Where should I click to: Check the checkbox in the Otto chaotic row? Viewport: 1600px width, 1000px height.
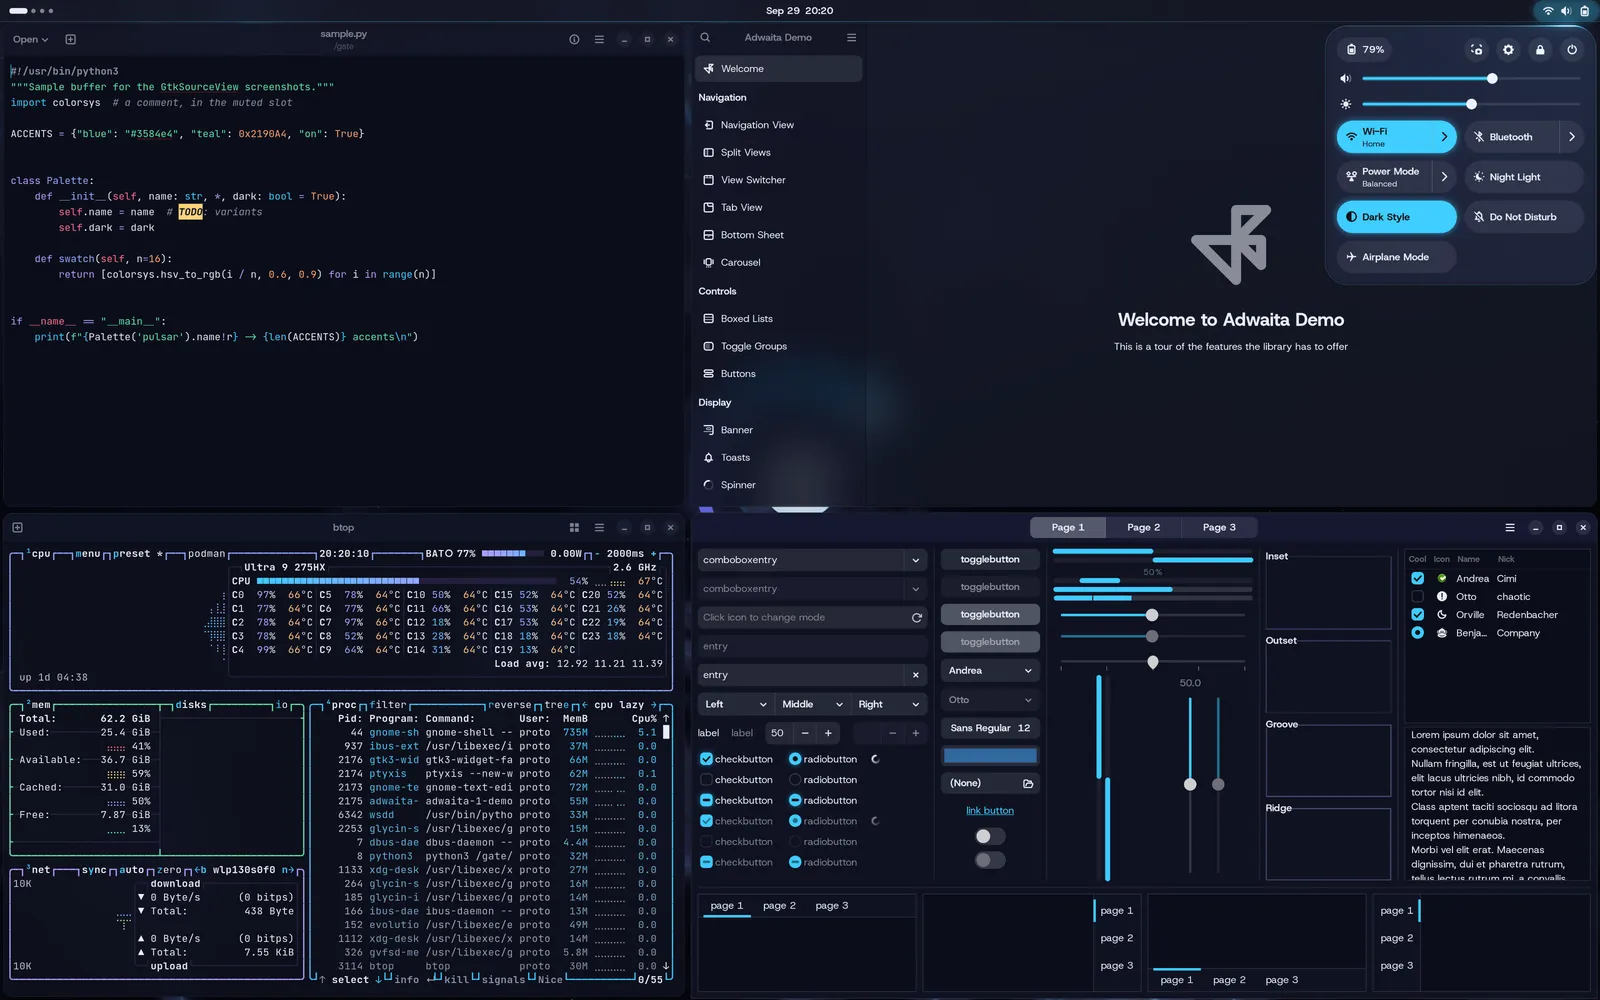click(x=1417, y=597)
